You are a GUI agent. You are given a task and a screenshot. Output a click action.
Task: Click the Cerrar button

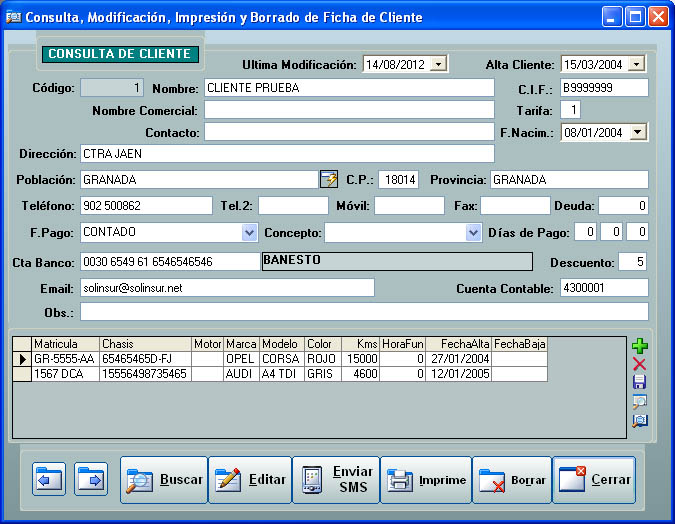coord(594,480)
